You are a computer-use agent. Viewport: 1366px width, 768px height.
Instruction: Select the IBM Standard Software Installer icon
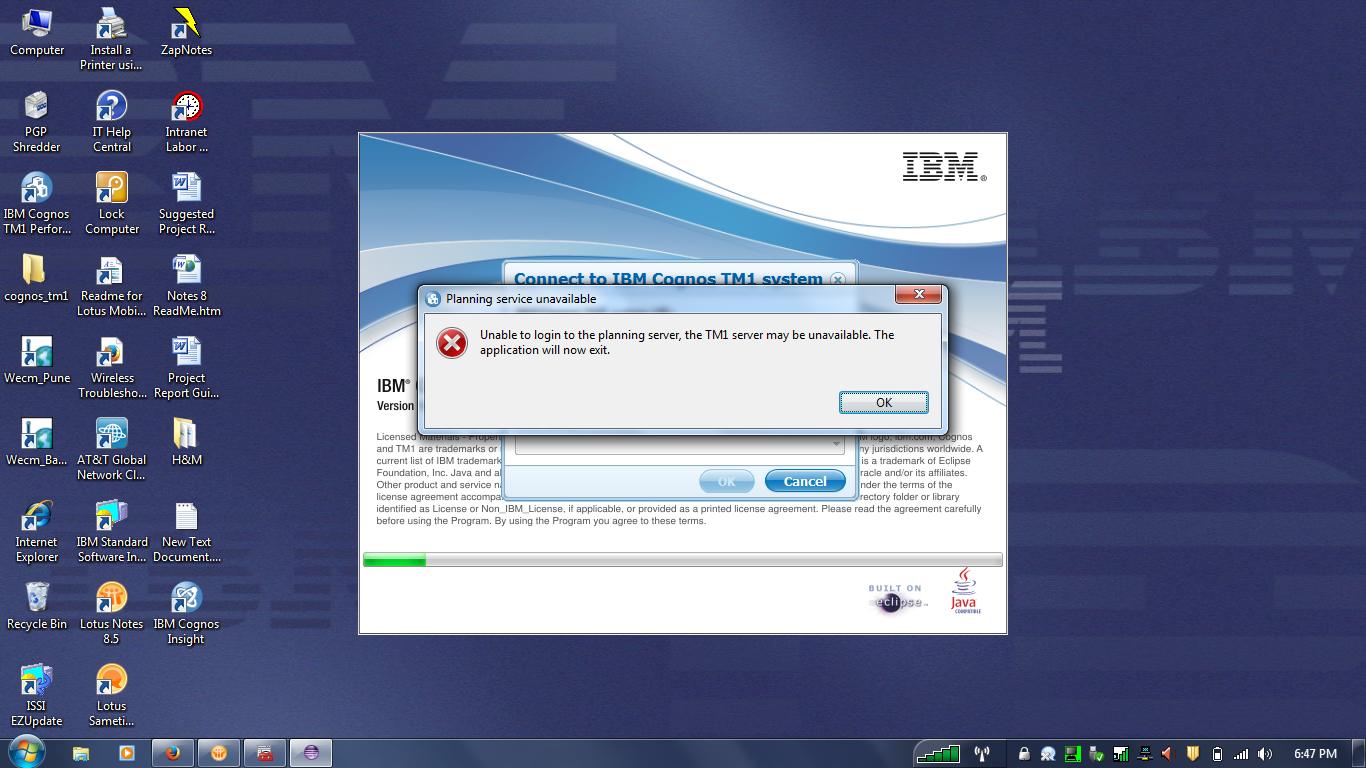111,531
